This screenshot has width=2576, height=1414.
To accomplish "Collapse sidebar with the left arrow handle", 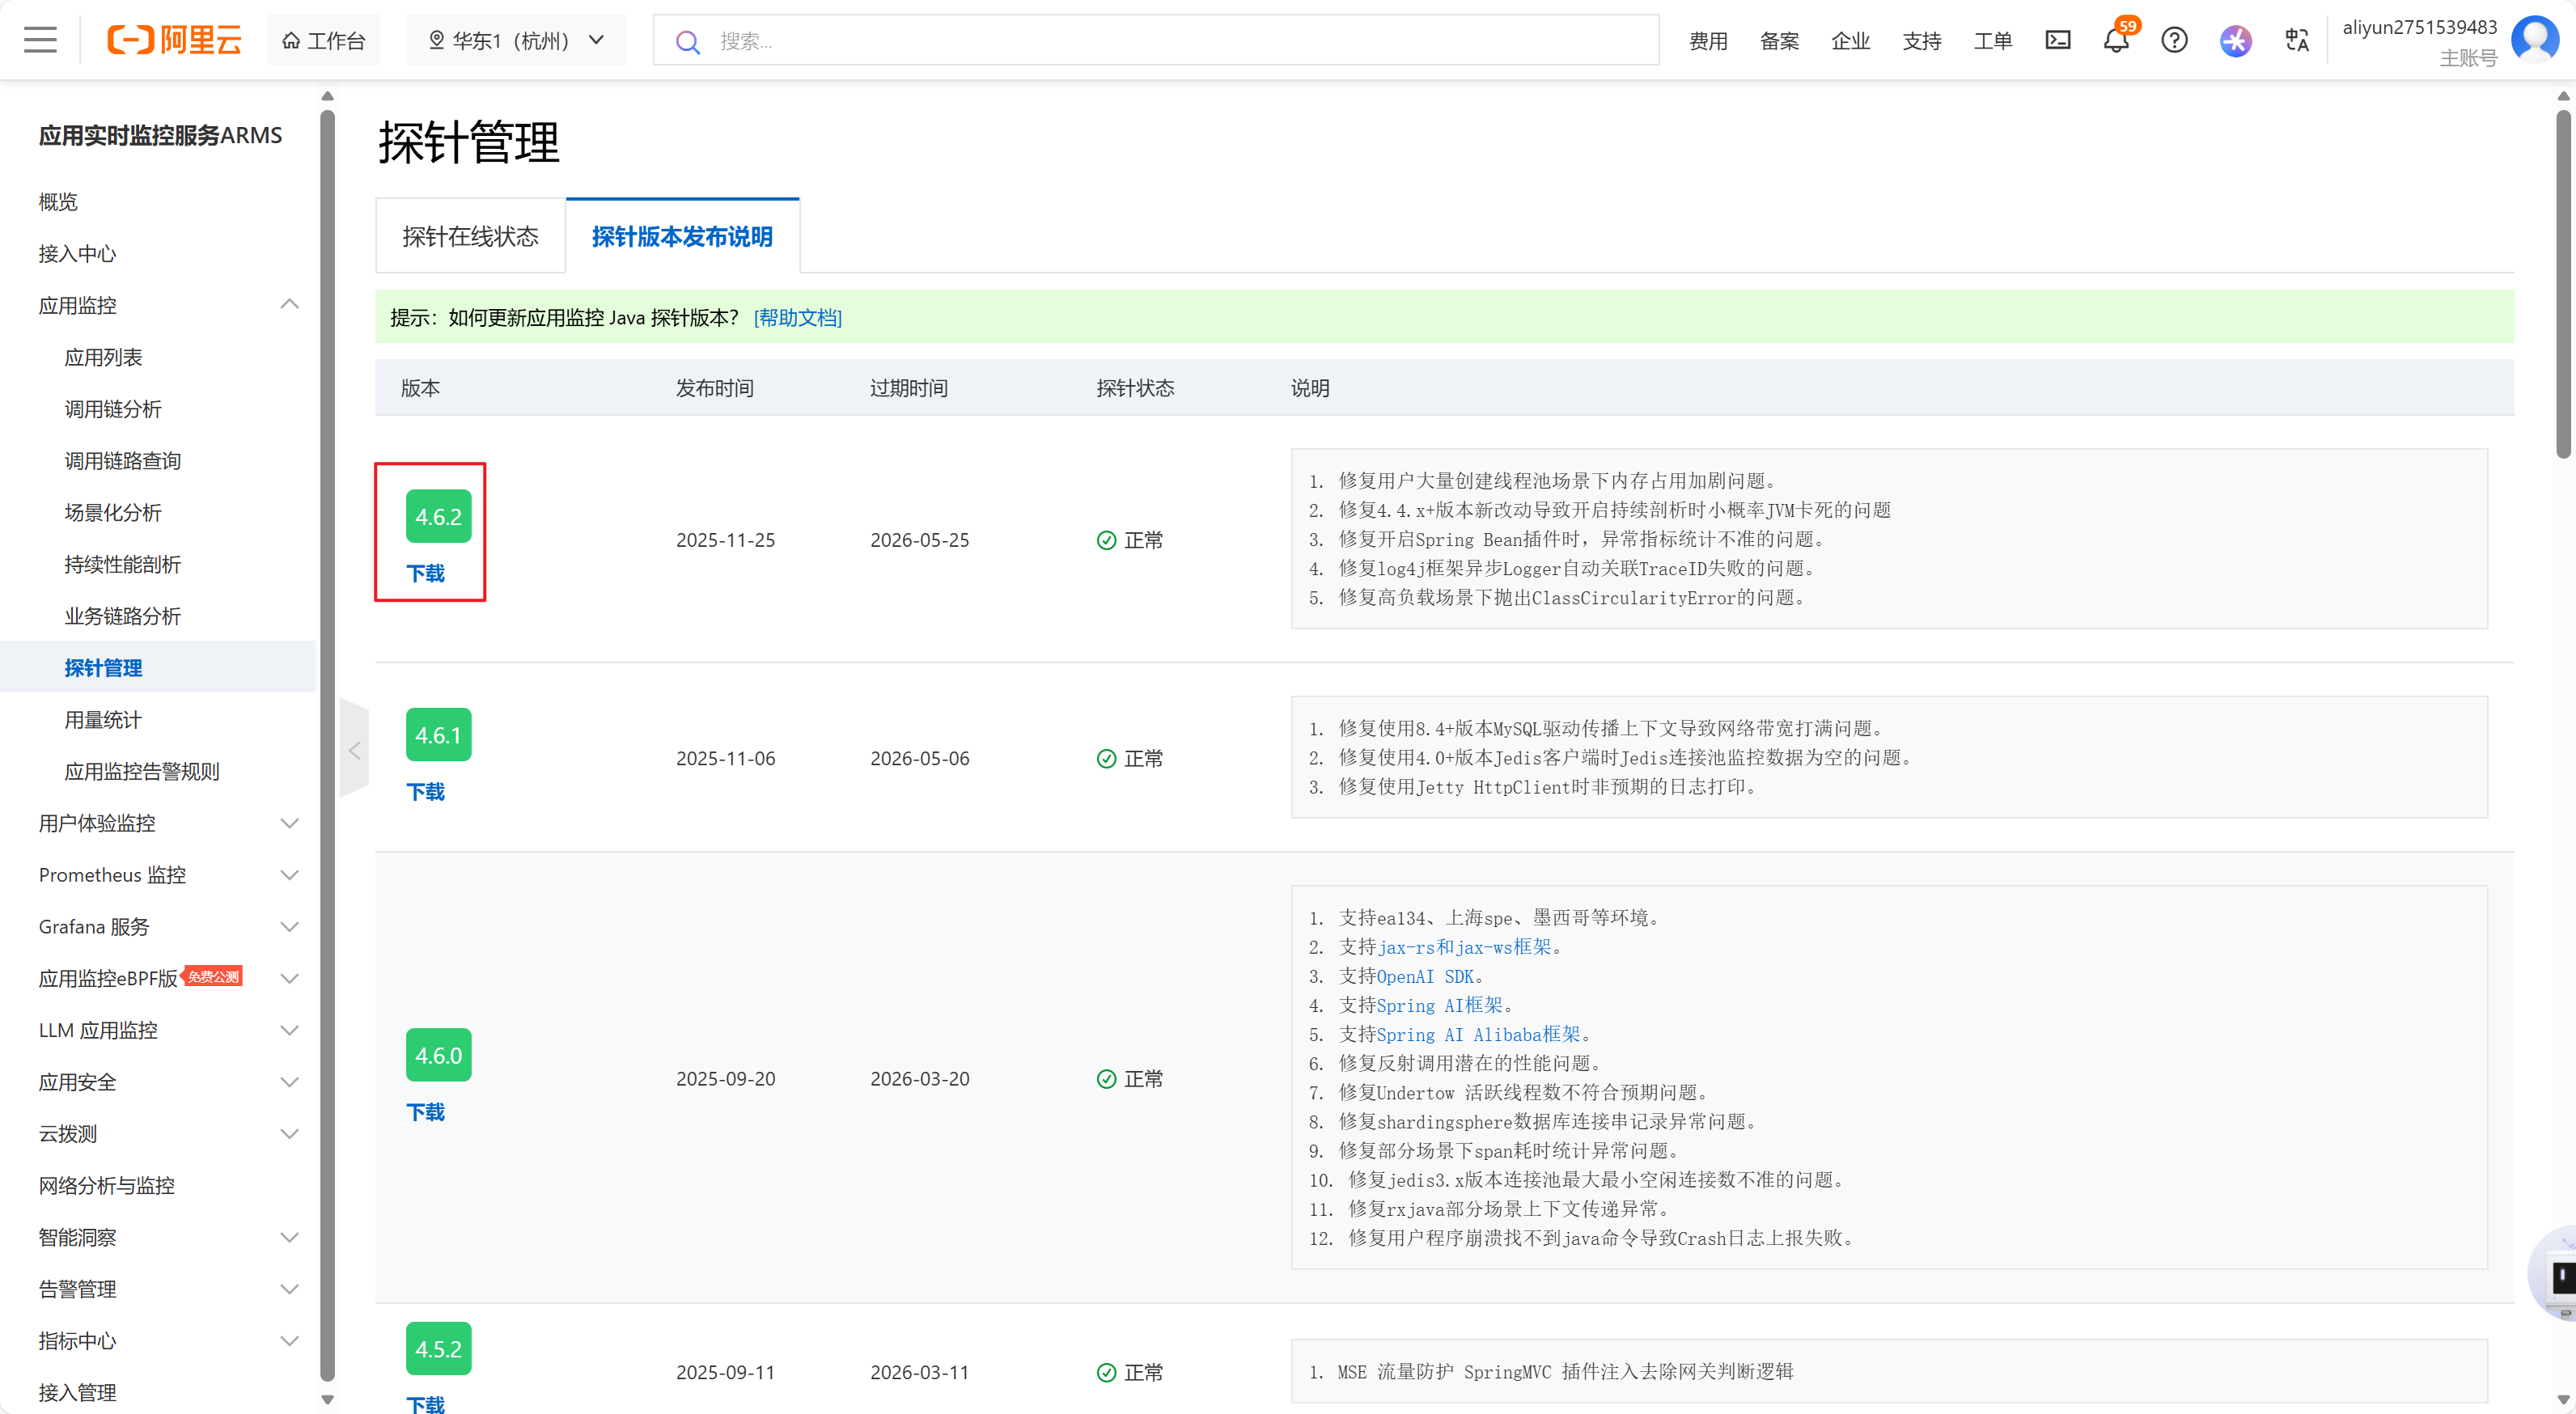I will pos(354,750).
